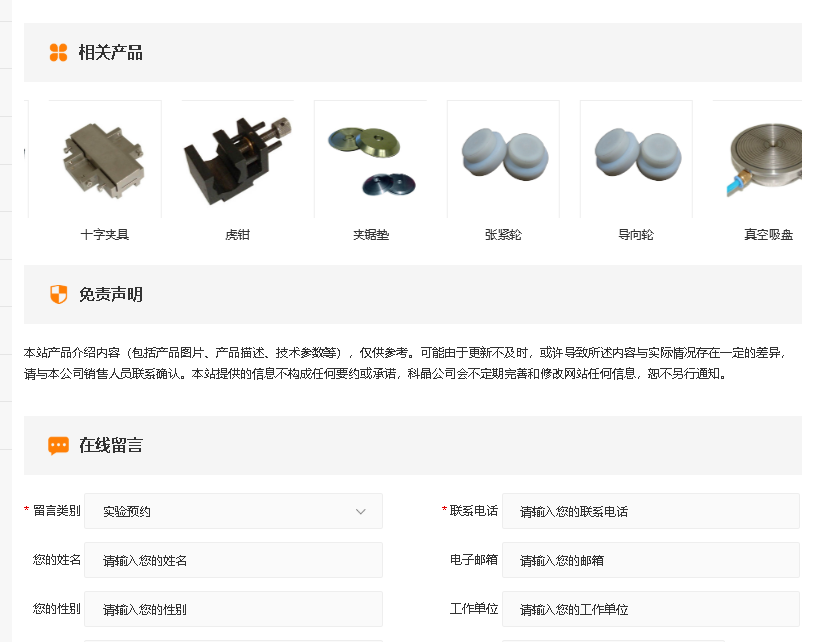Open the 导向轮 product image
The width and height of the screenshot is (836, 642).
click(636, 159)
